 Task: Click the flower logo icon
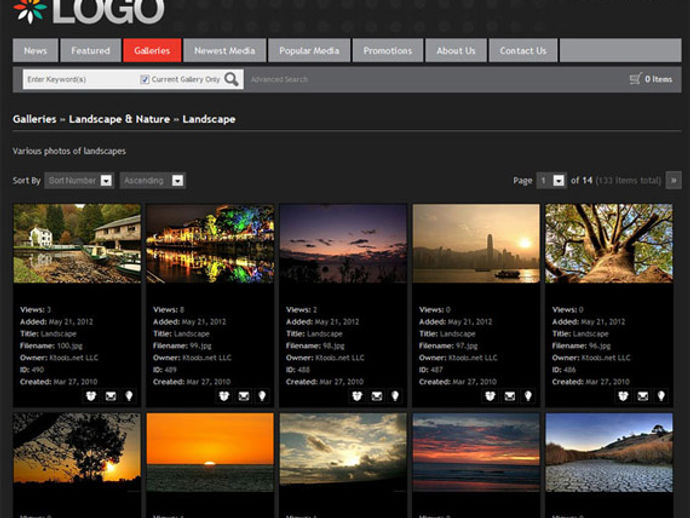pyautogui.click(x=30, y=10)
